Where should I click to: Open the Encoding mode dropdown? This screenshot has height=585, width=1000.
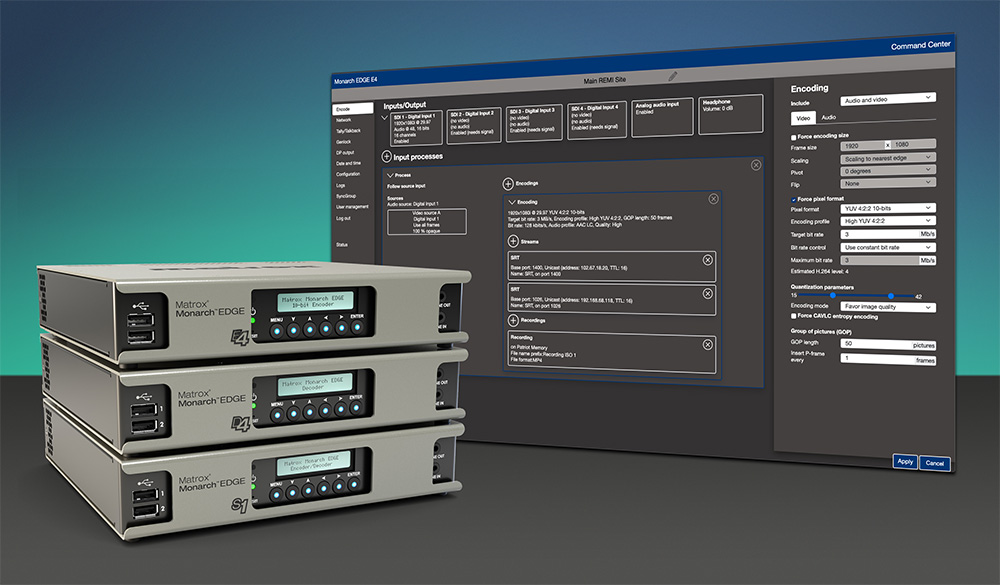[888, 307]
